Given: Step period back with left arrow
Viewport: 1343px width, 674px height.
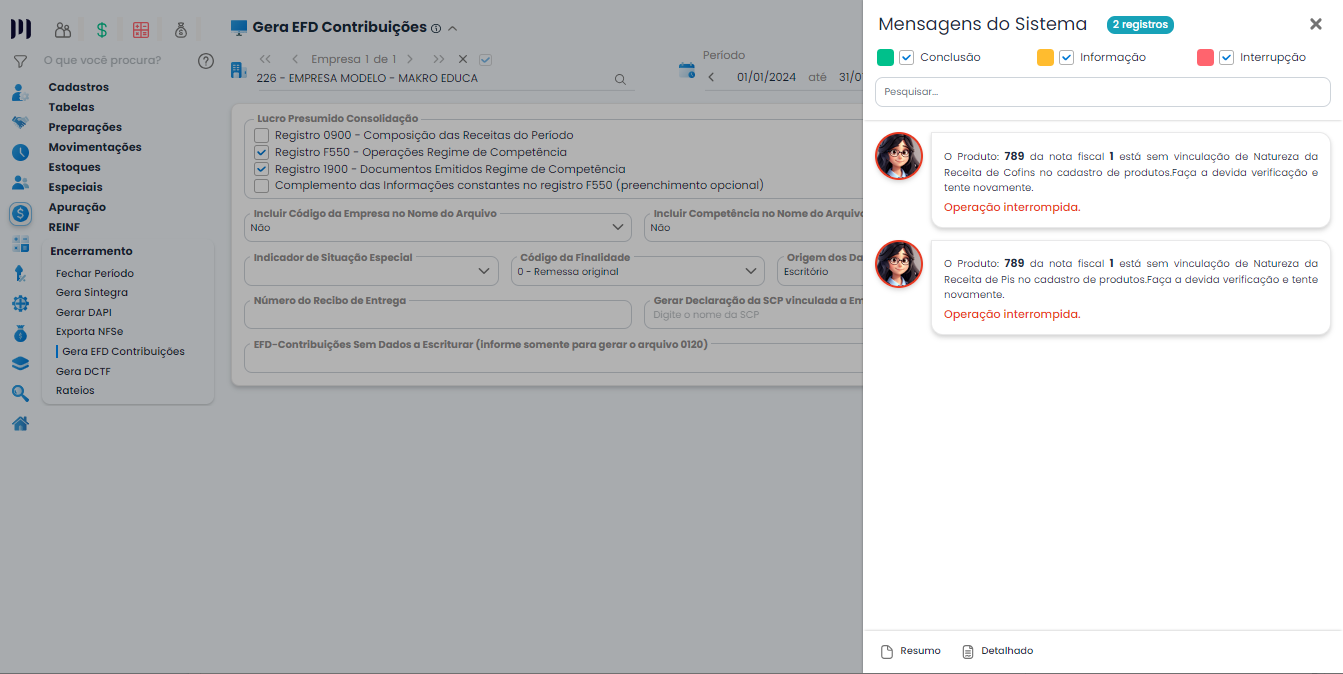Looking at the screenshot, I should pyautogui.click(x=711, y=77).
